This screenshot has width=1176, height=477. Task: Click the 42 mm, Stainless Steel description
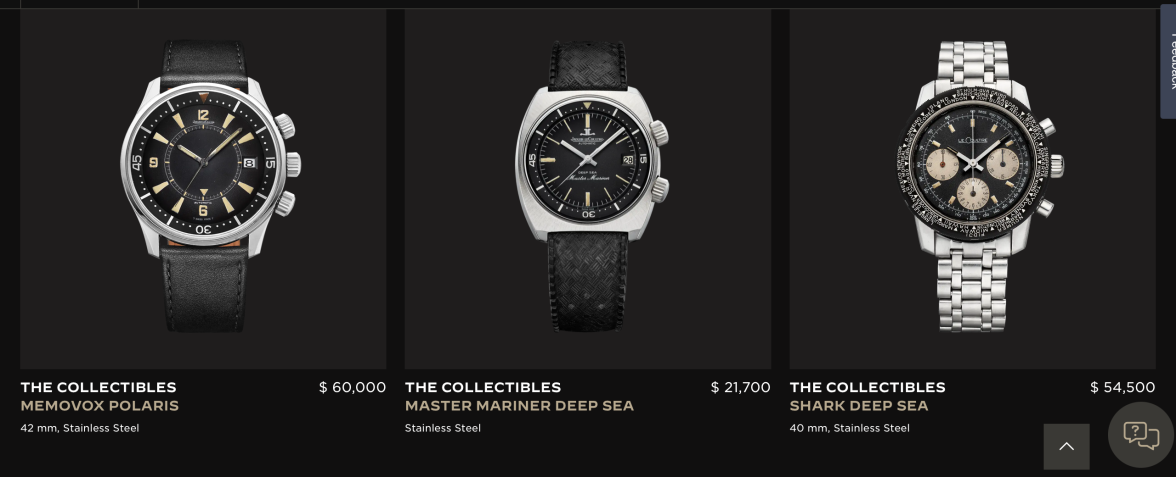(80, 428)
